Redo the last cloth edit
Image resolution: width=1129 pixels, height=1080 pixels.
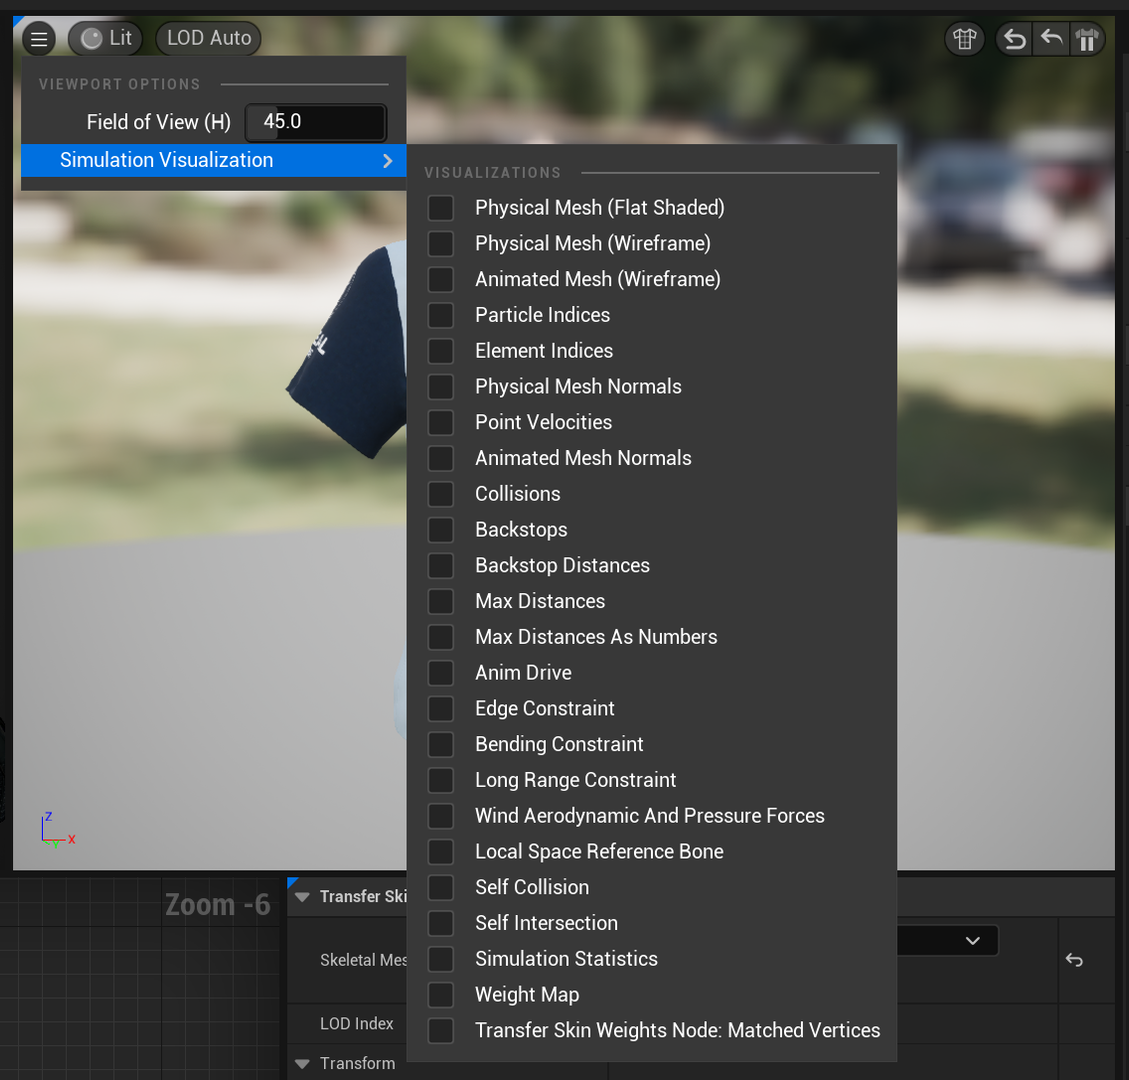(x=1050, y=38)
